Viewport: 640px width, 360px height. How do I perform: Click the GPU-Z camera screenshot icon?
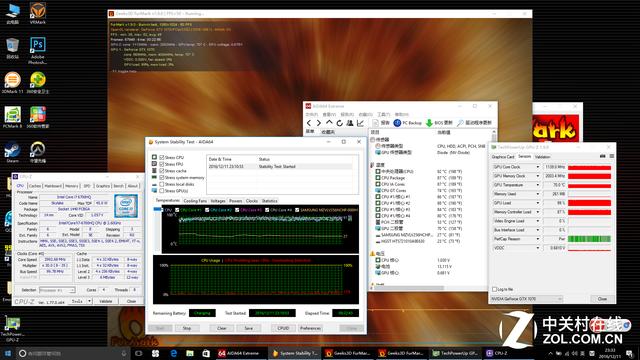tap(602, 156)
